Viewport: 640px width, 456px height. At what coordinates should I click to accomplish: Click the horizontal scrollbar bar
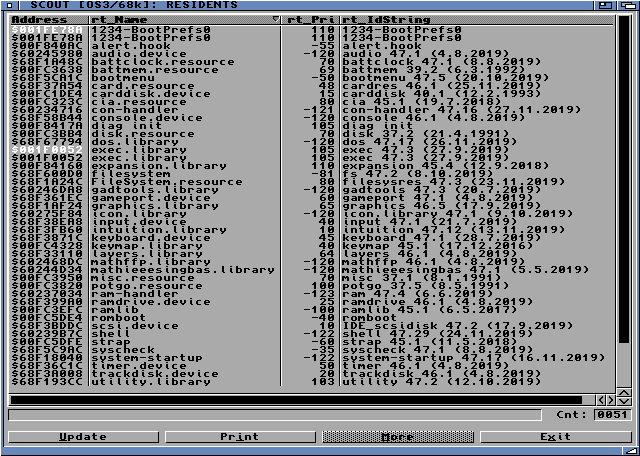click(x=296, y=400)
